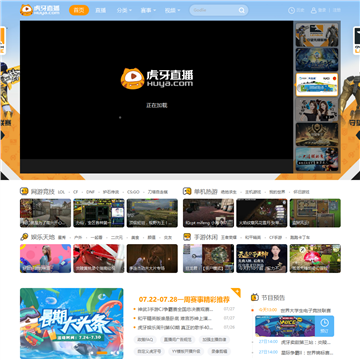Open the 二次元 category link
Image resolution: width=360 pixels, height=360 pixels.
pyautogui.click(x=117, y=238)
